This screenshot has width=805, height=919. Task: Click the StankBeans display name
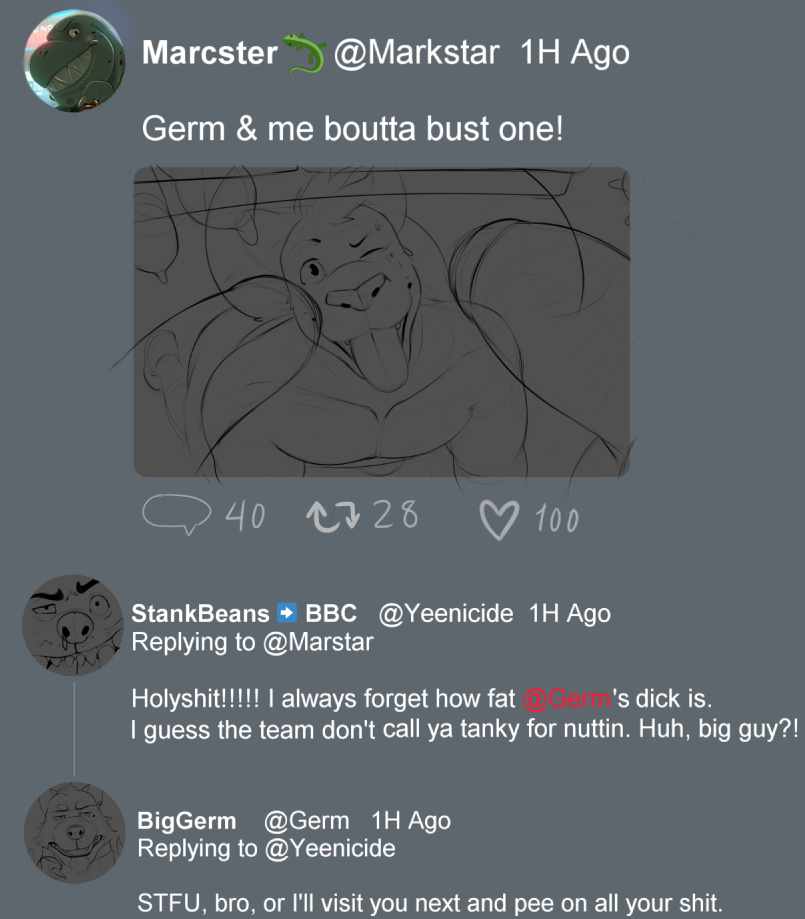click(200, 613)
